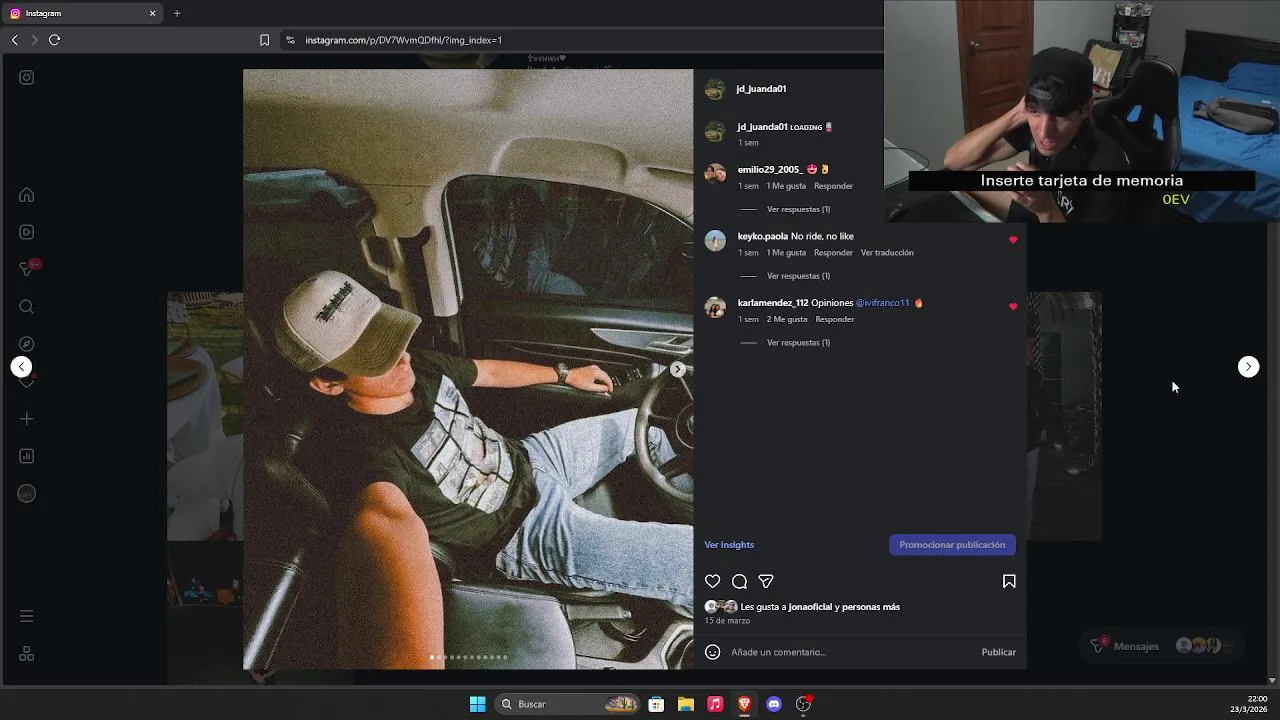View '2 Me gusta' on karlamendez_112's comment
1280x720 pixels.
pos(787,320)
